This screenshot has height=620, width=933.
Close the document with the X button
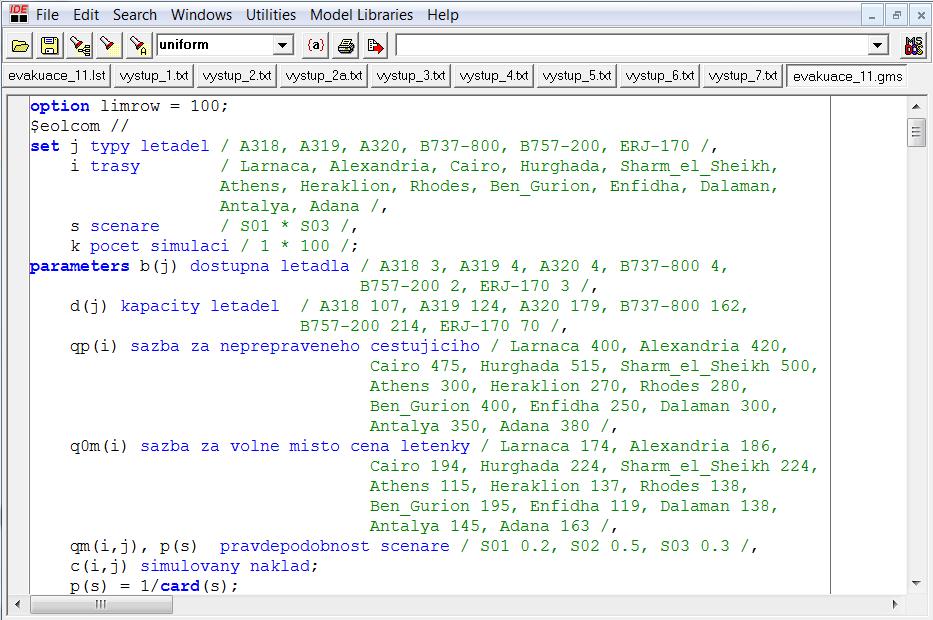tap(921, 15)
